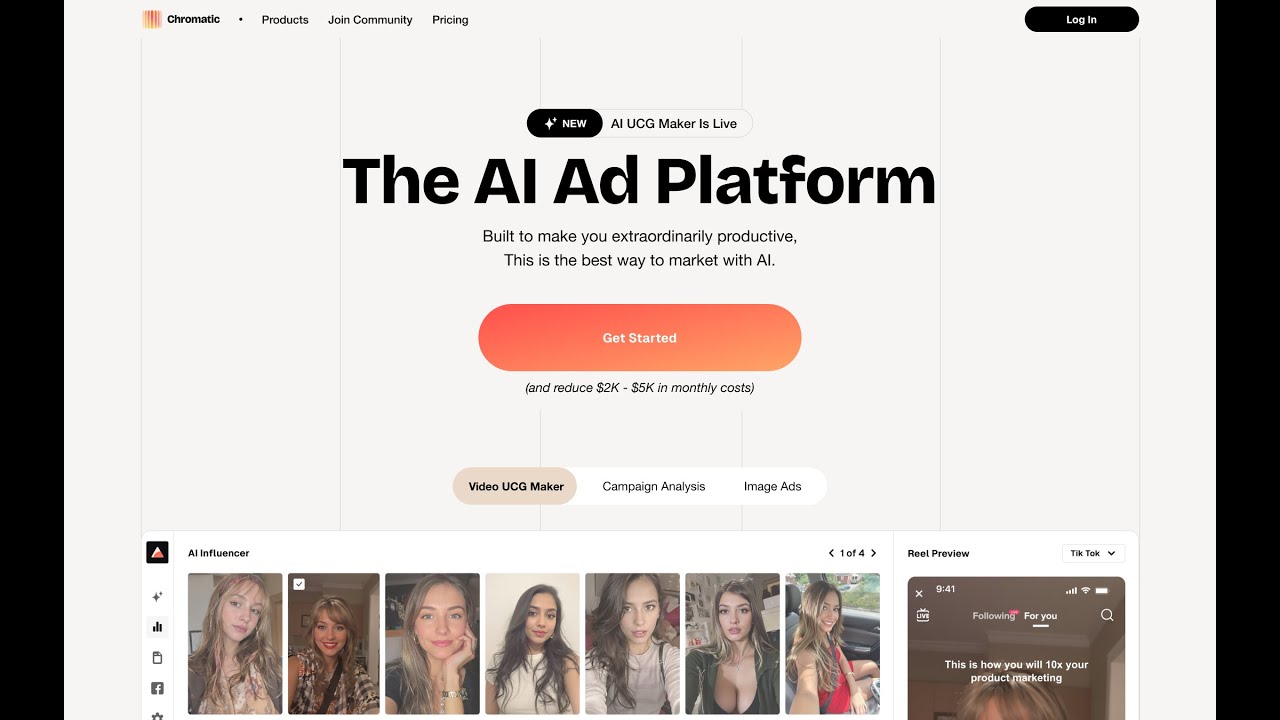This screenshot has height=720, width=1280.
Task: Go to previous influencer page arrow
Action: tap(831, 553)
